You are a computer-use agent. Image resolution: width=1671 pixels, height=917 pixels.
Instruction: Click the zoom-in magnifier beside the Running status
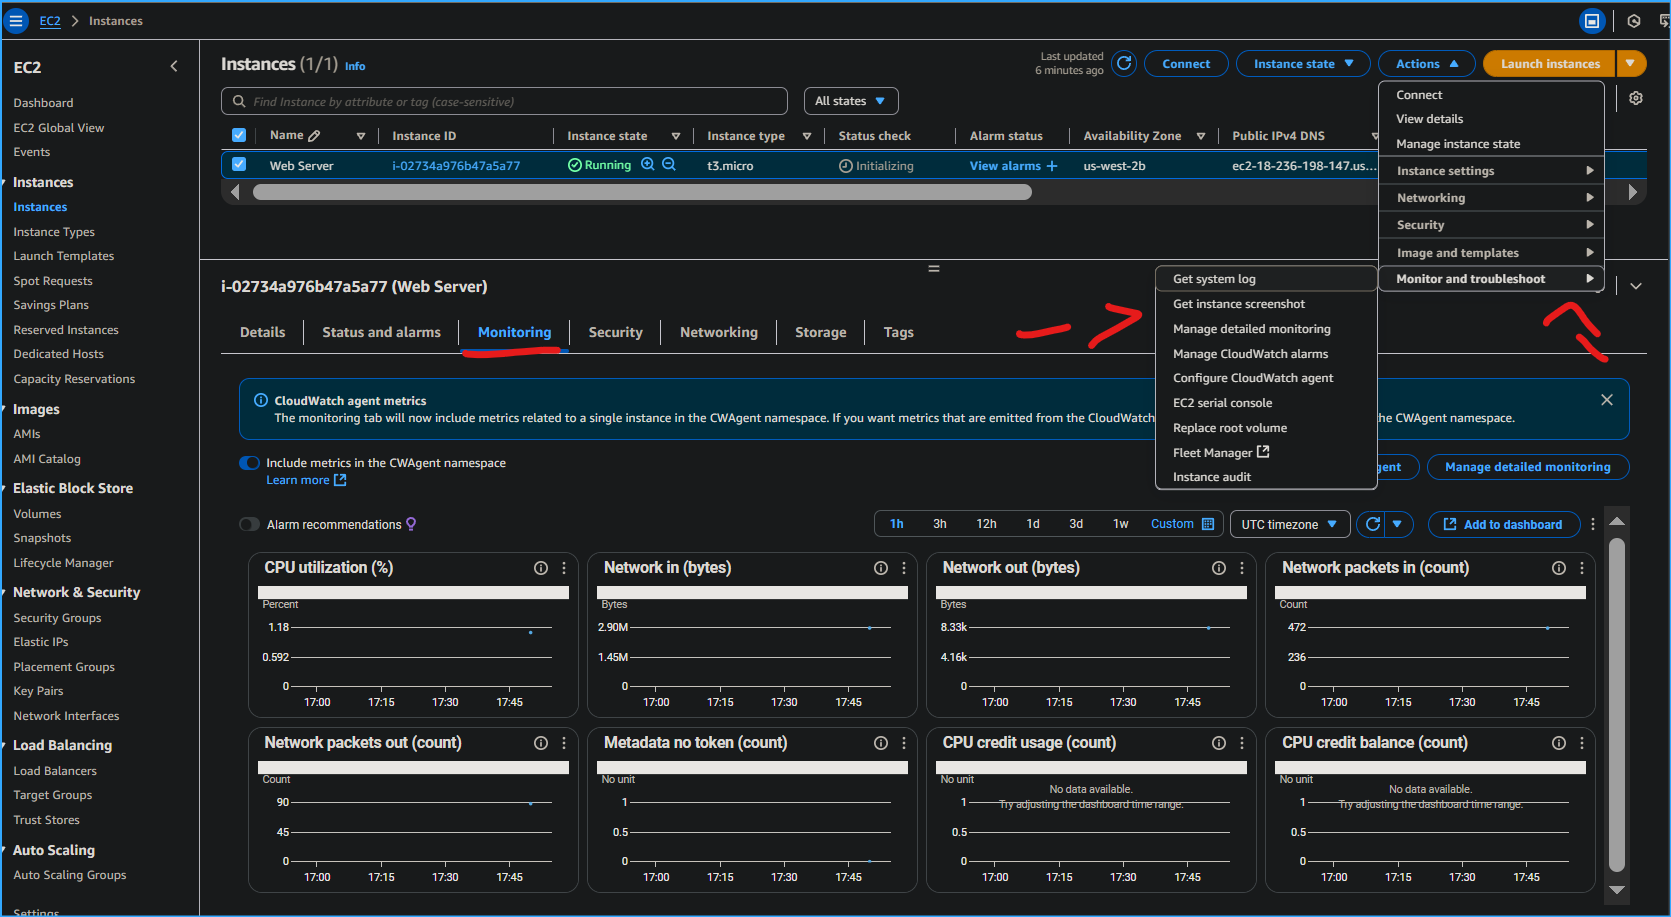(648, 164)
